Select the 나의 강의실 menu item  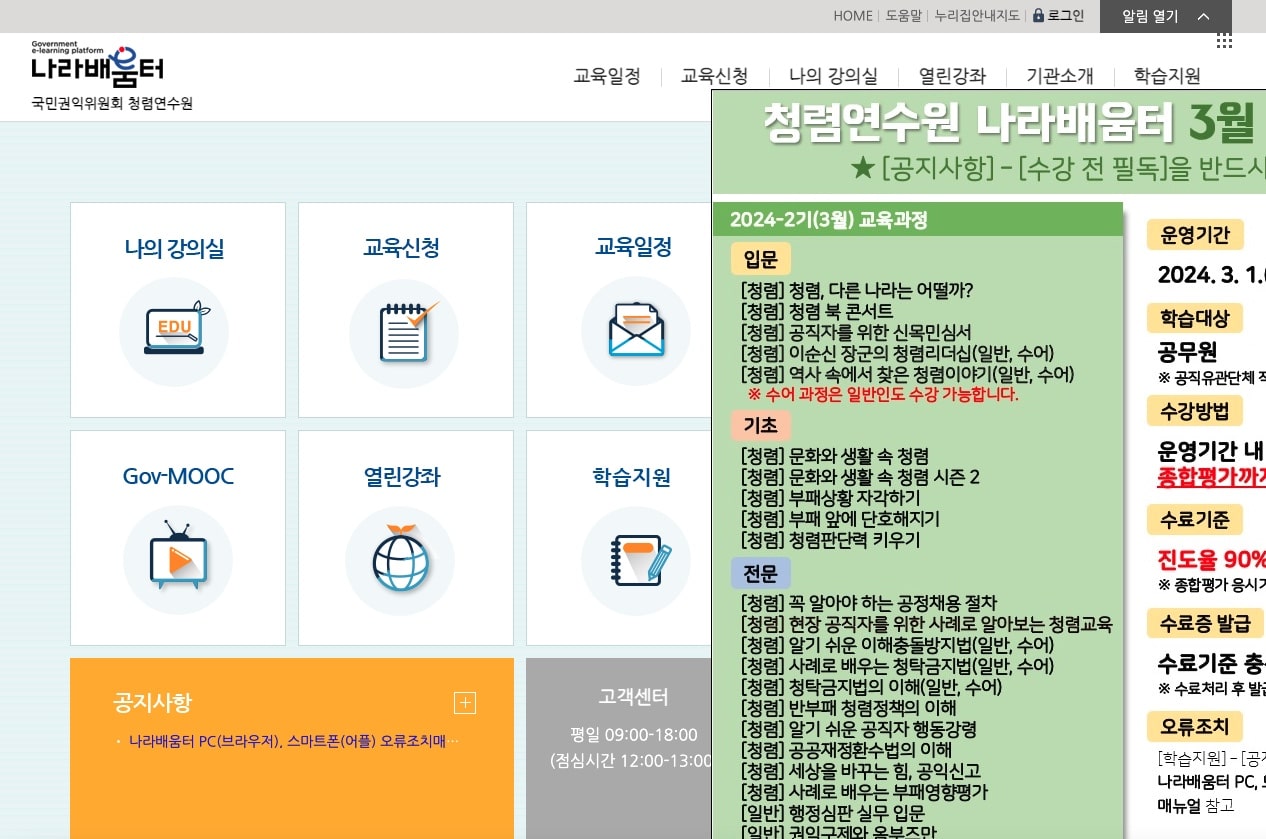point(835,75)
